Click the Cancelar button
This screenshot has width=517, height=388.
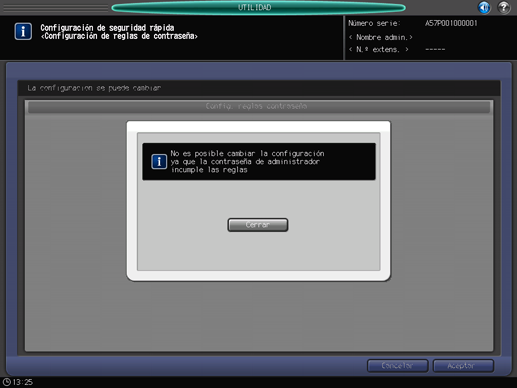click(397, 366)
